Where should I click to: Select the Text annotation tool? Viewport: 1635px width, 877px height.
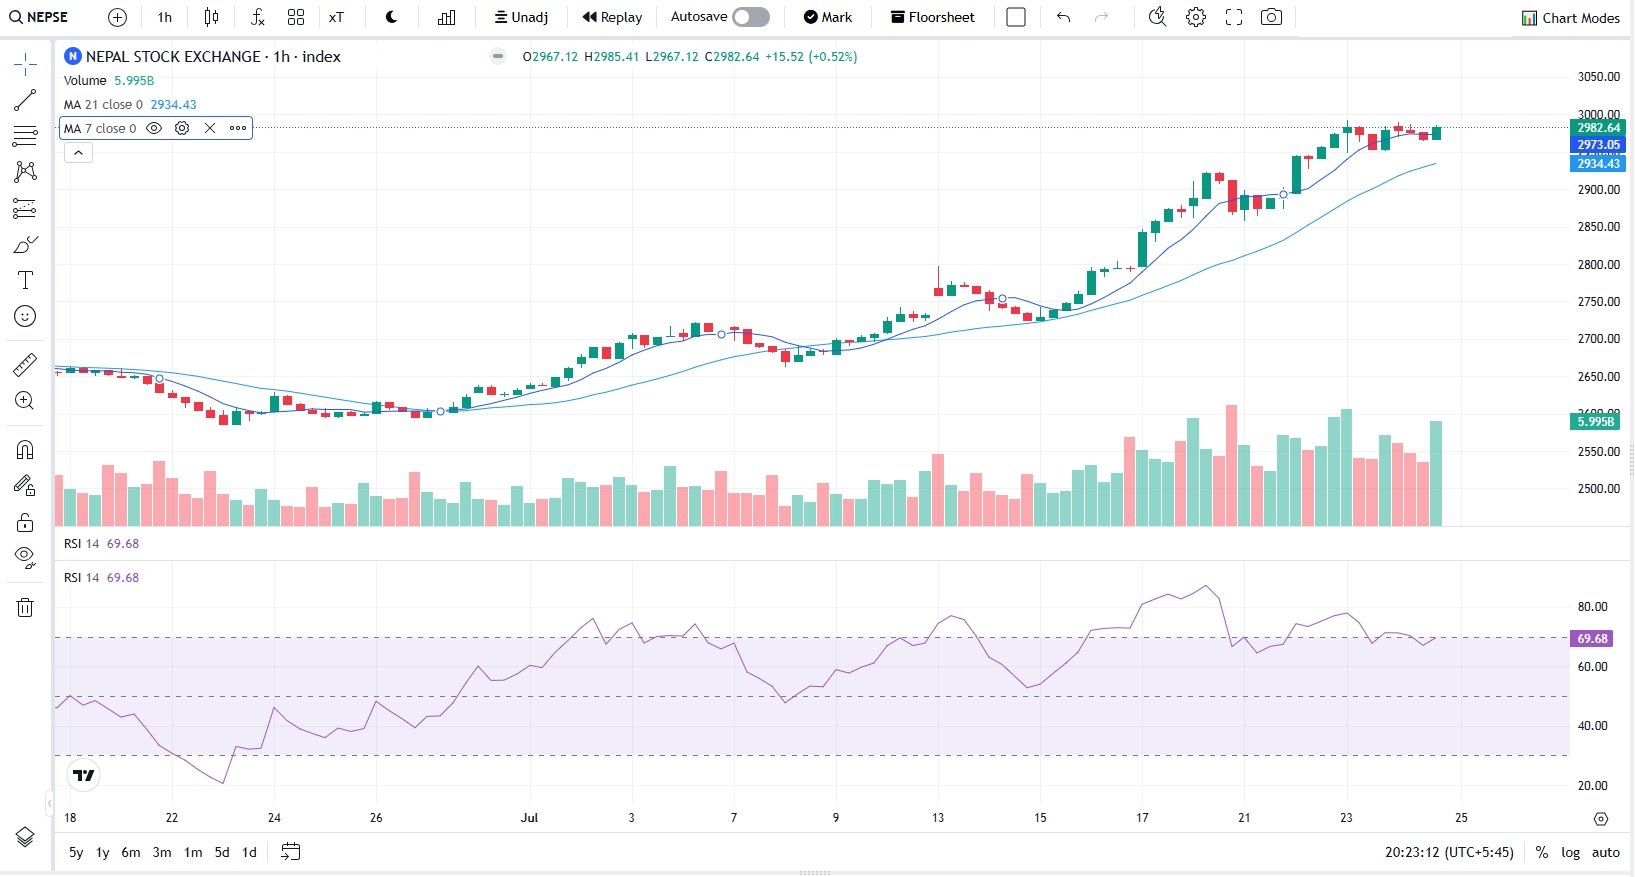tap(25, 280)
